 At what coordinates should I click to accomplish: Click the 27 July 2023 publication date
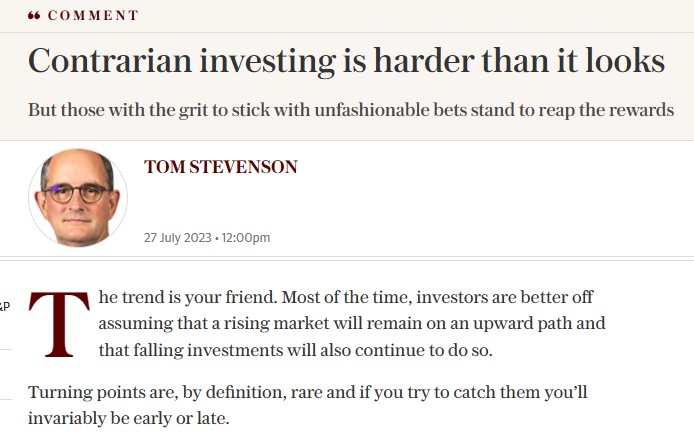177,238
